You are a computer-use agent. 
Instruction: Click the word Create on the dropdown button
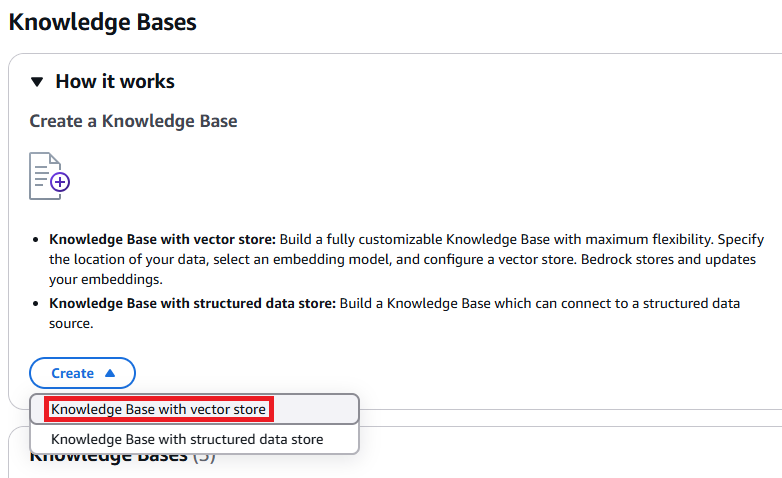(72, 373)
